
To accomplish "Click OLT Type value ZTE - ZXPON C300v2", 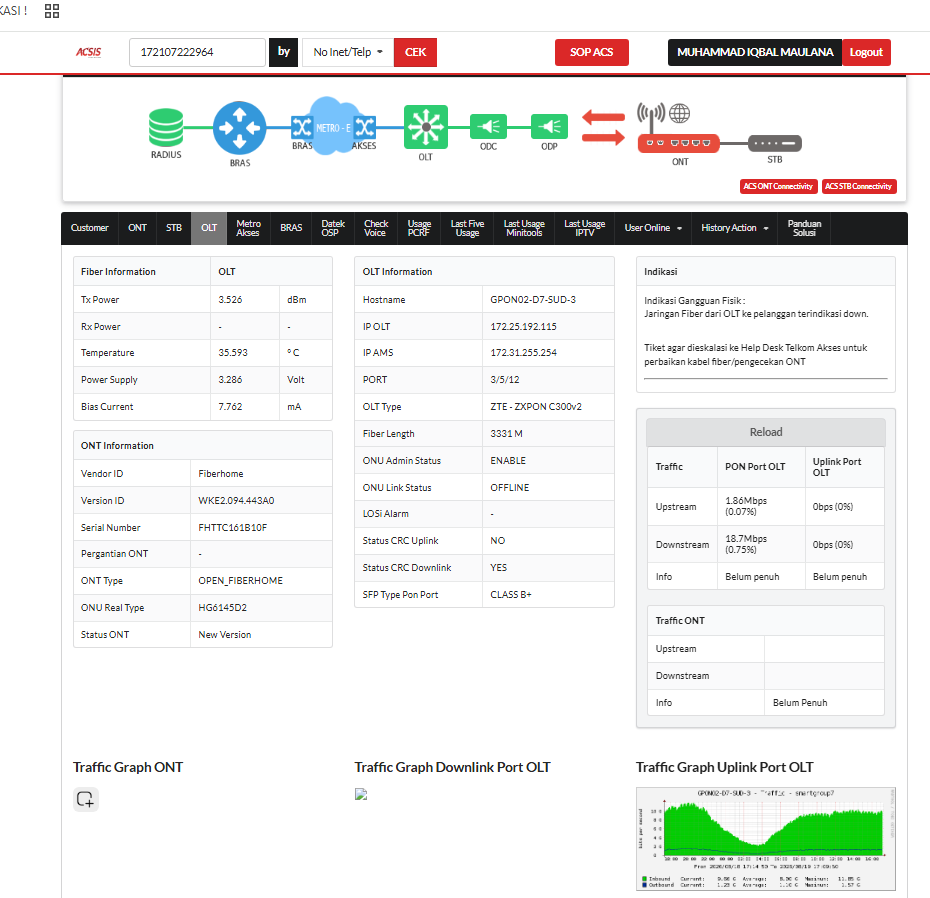I will 536,407.
